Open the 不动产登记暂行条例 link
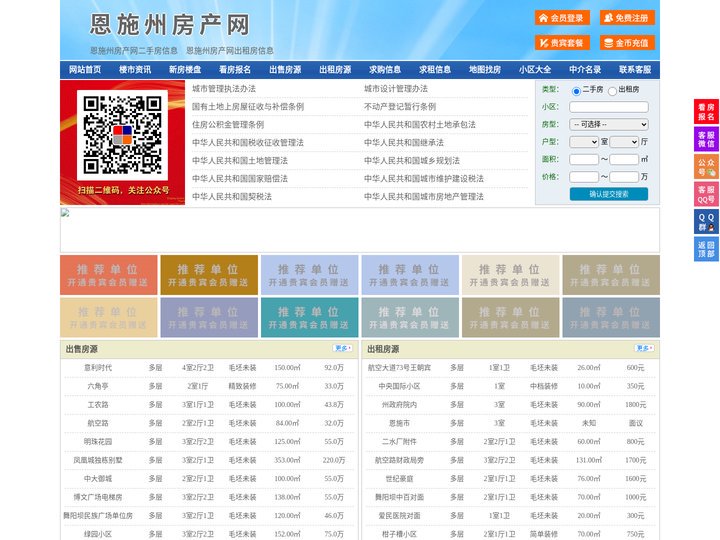This screenshot has width=720, height=540. 400,107
